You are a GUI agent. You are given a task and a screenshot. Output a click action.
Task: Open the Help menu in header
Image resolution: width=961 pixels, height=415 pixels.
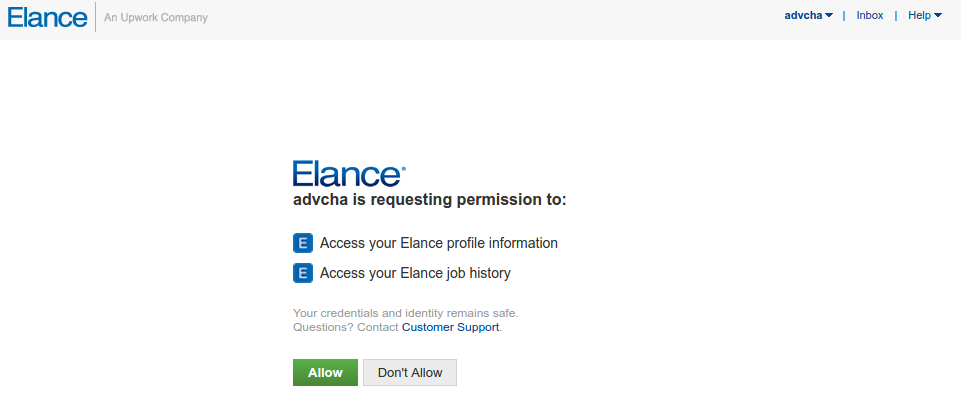pyautogui.click(x=919, y=16)
